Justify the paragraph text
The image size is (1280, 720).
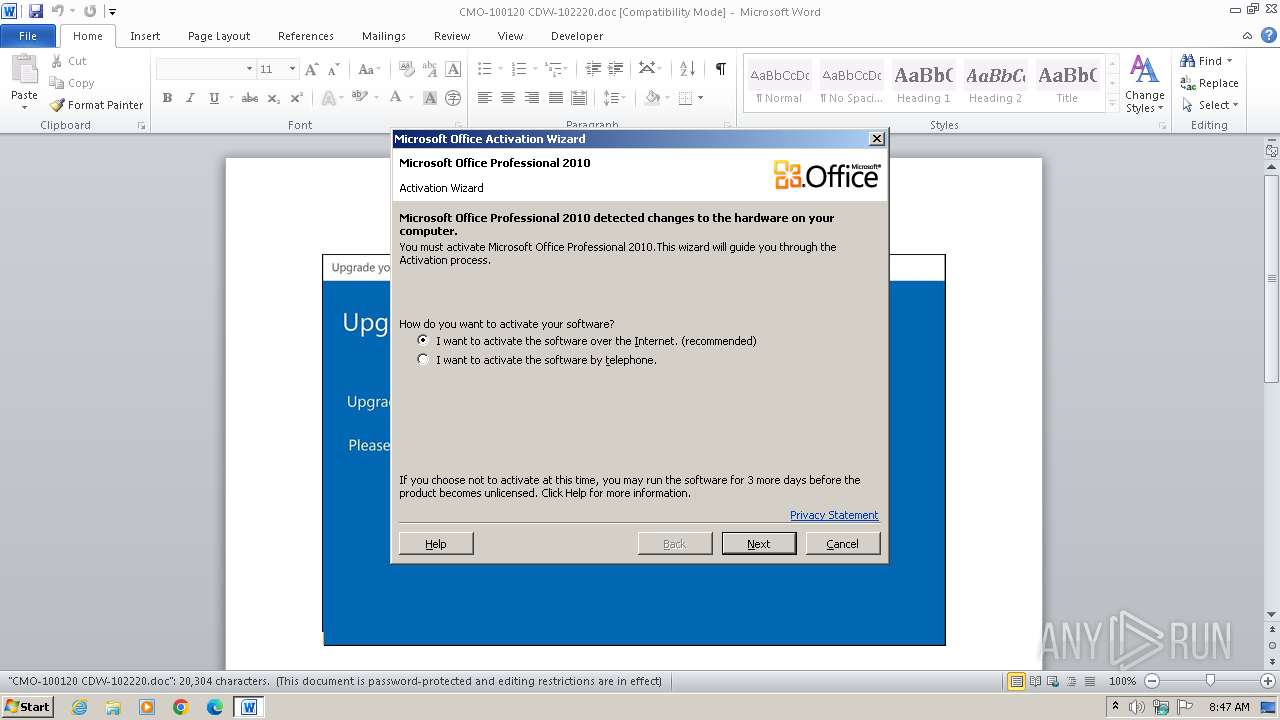coord(555,98)
